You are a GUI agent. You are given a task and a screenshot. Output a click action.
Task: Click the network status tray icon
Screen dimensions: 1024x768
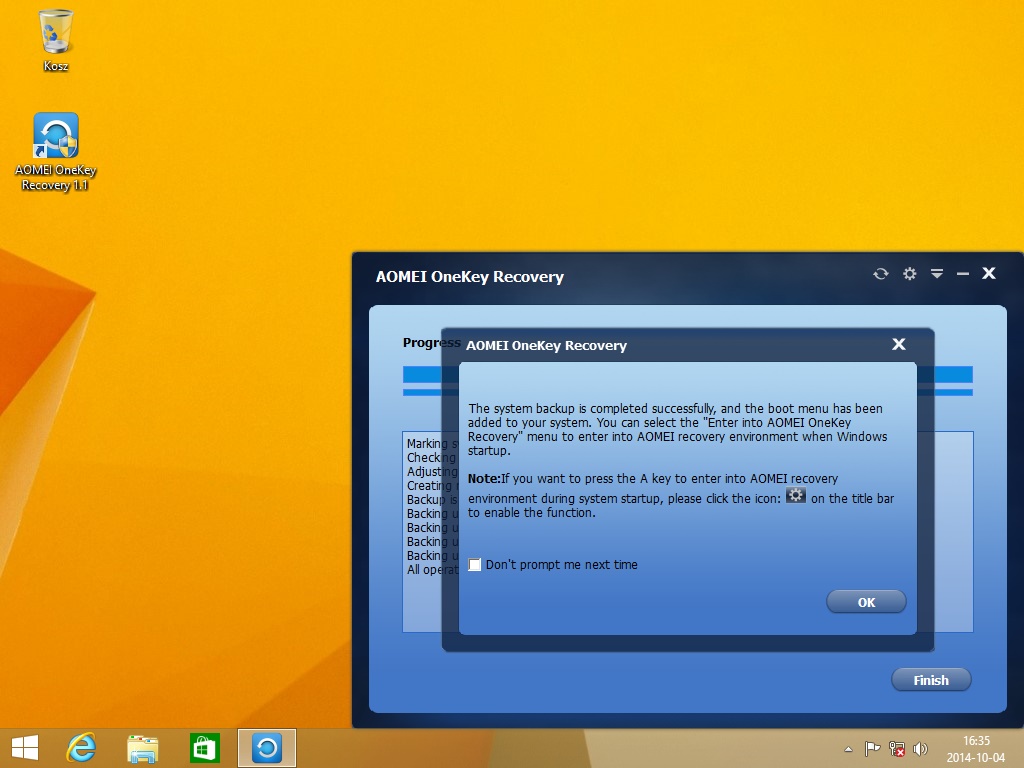pos(897,749)
